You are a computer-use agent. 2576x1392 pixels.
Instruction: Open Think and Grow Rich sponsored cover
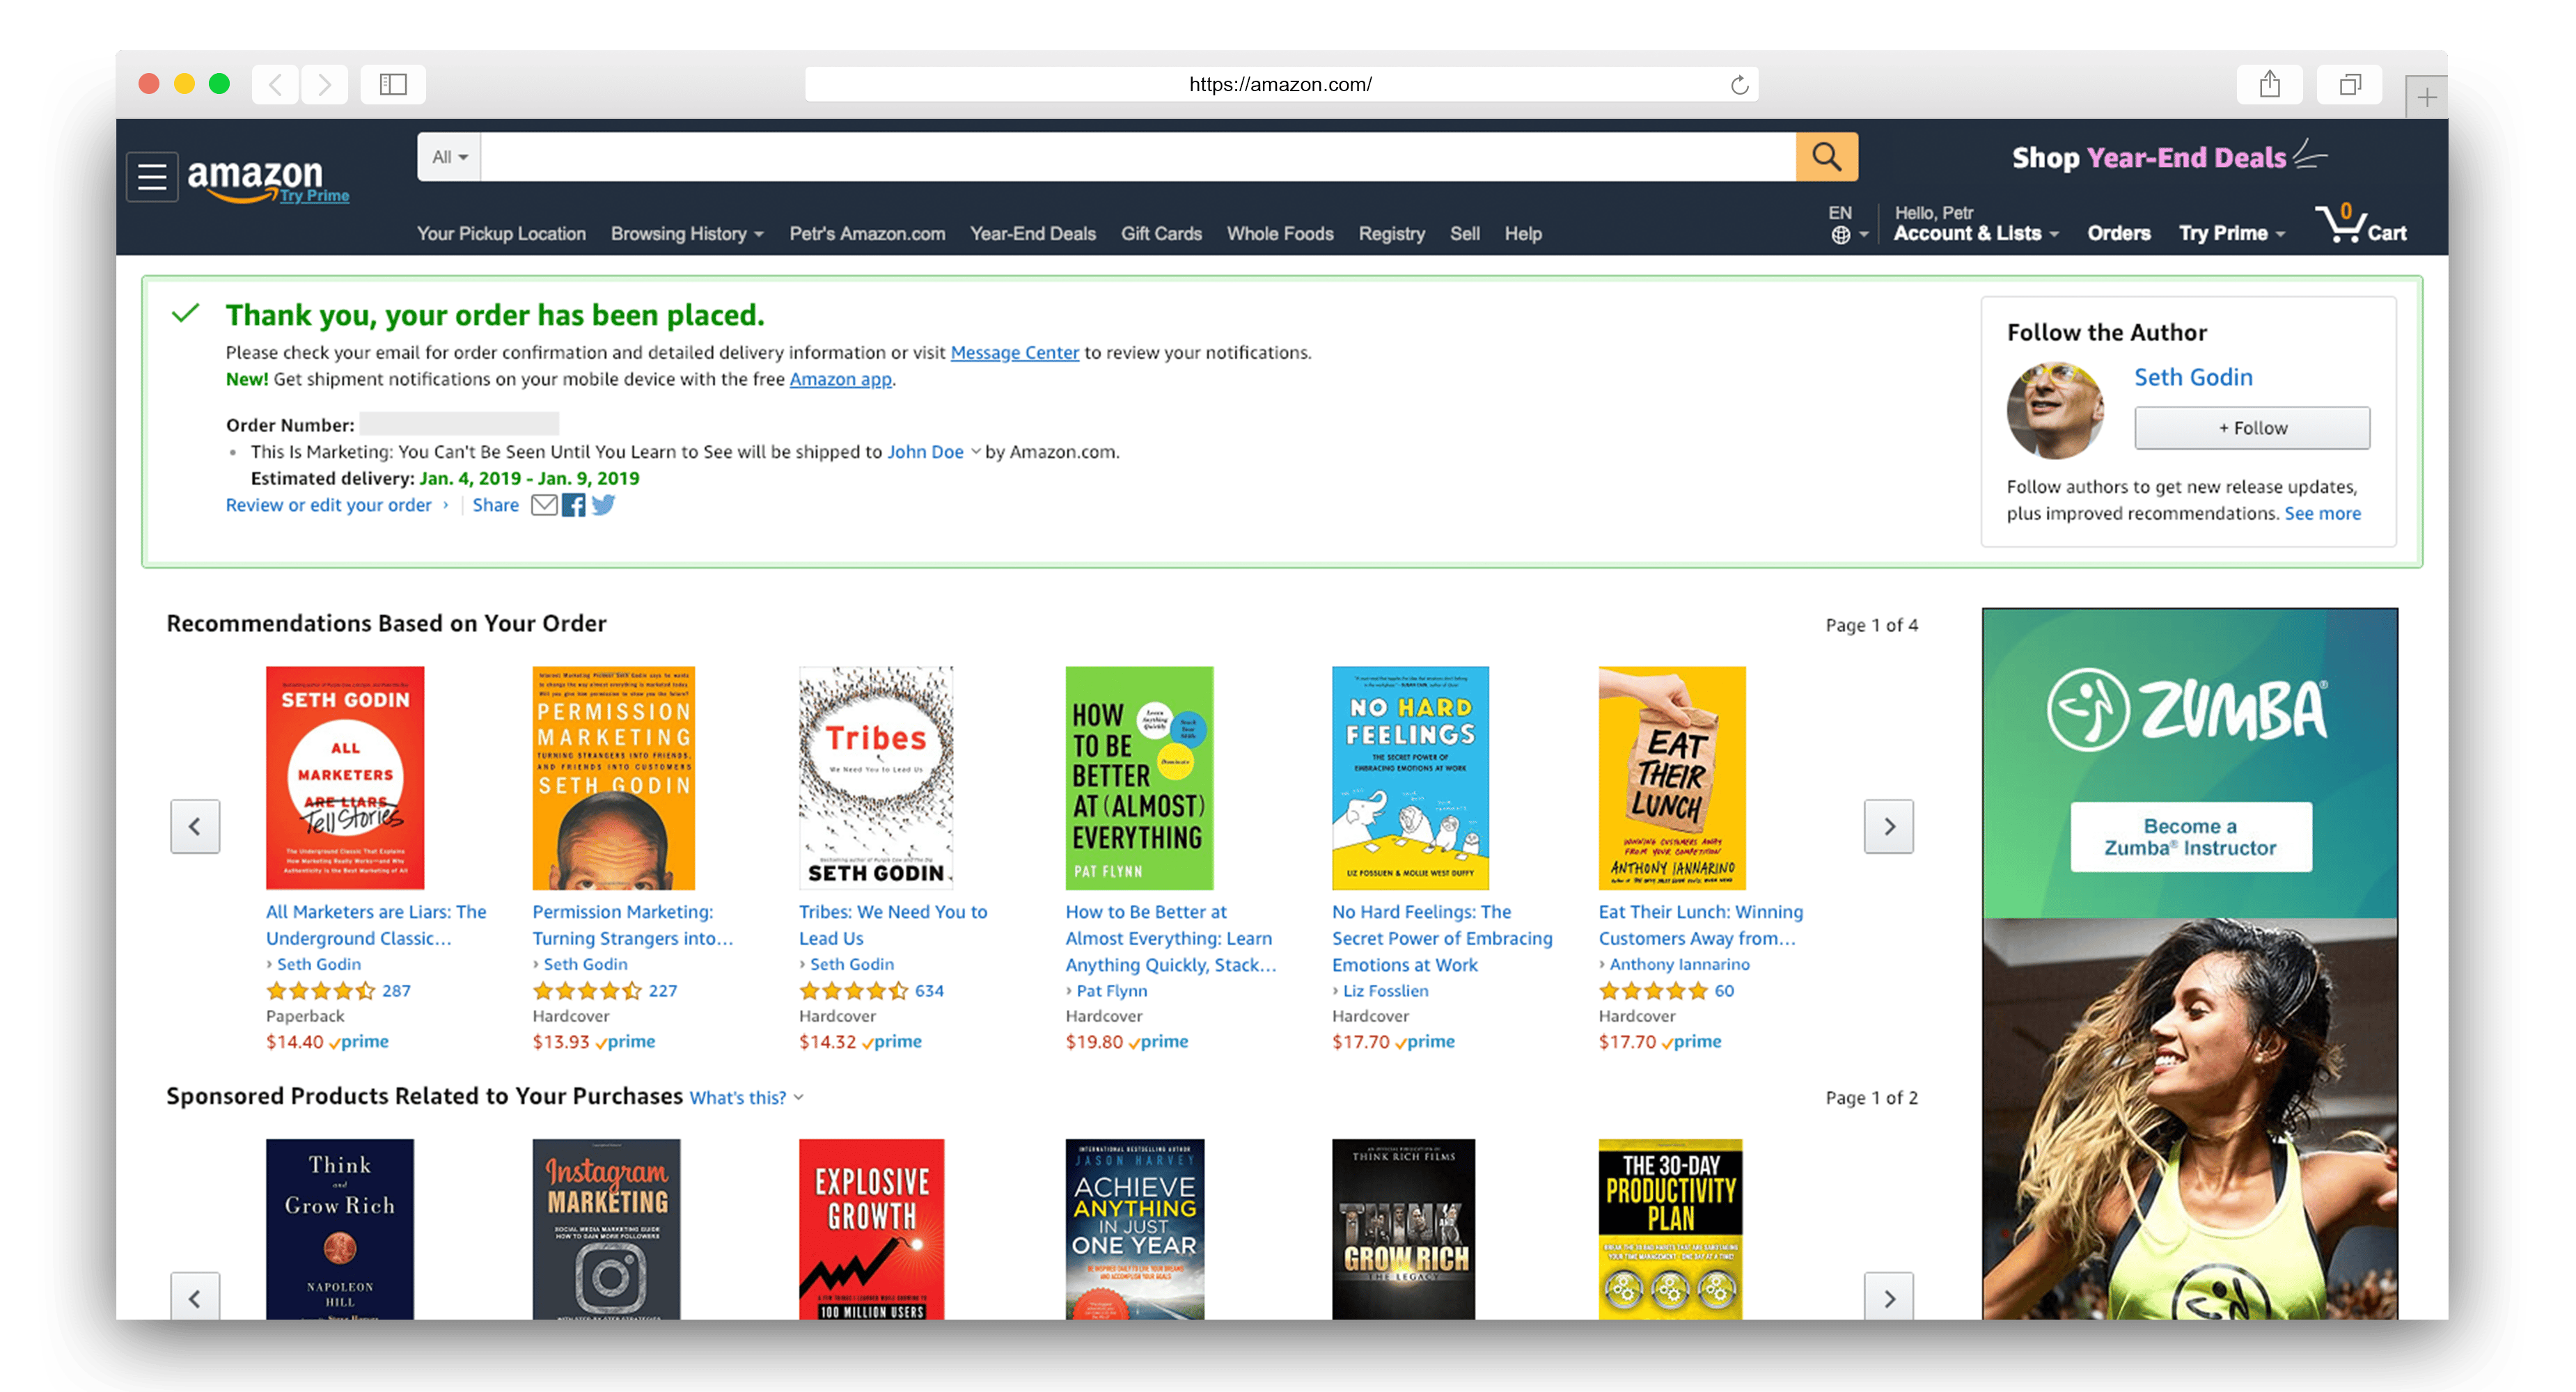click(x=340, y=1229)
